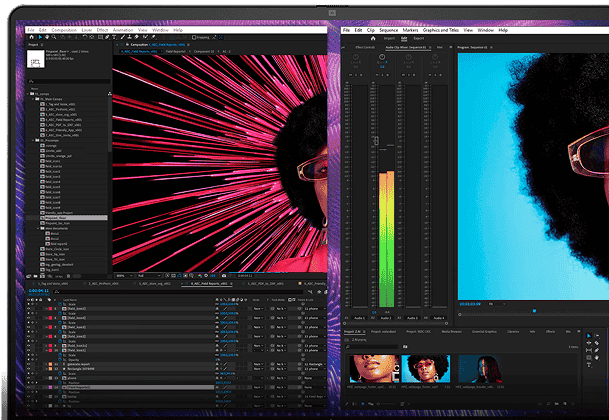Open the Libraries panel tab in Premiere
The height and width of the screenshot is (420, 609).
513,331
